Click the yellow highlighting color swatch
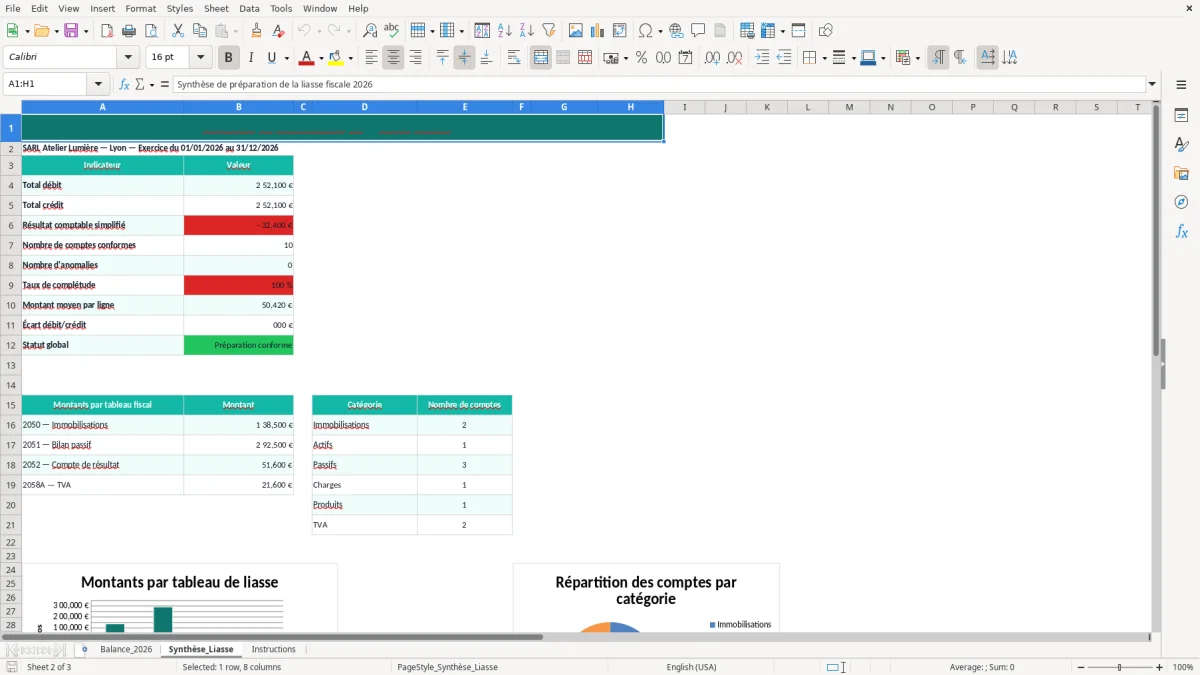Screen dimensions: 1200x675 point(336,58)
